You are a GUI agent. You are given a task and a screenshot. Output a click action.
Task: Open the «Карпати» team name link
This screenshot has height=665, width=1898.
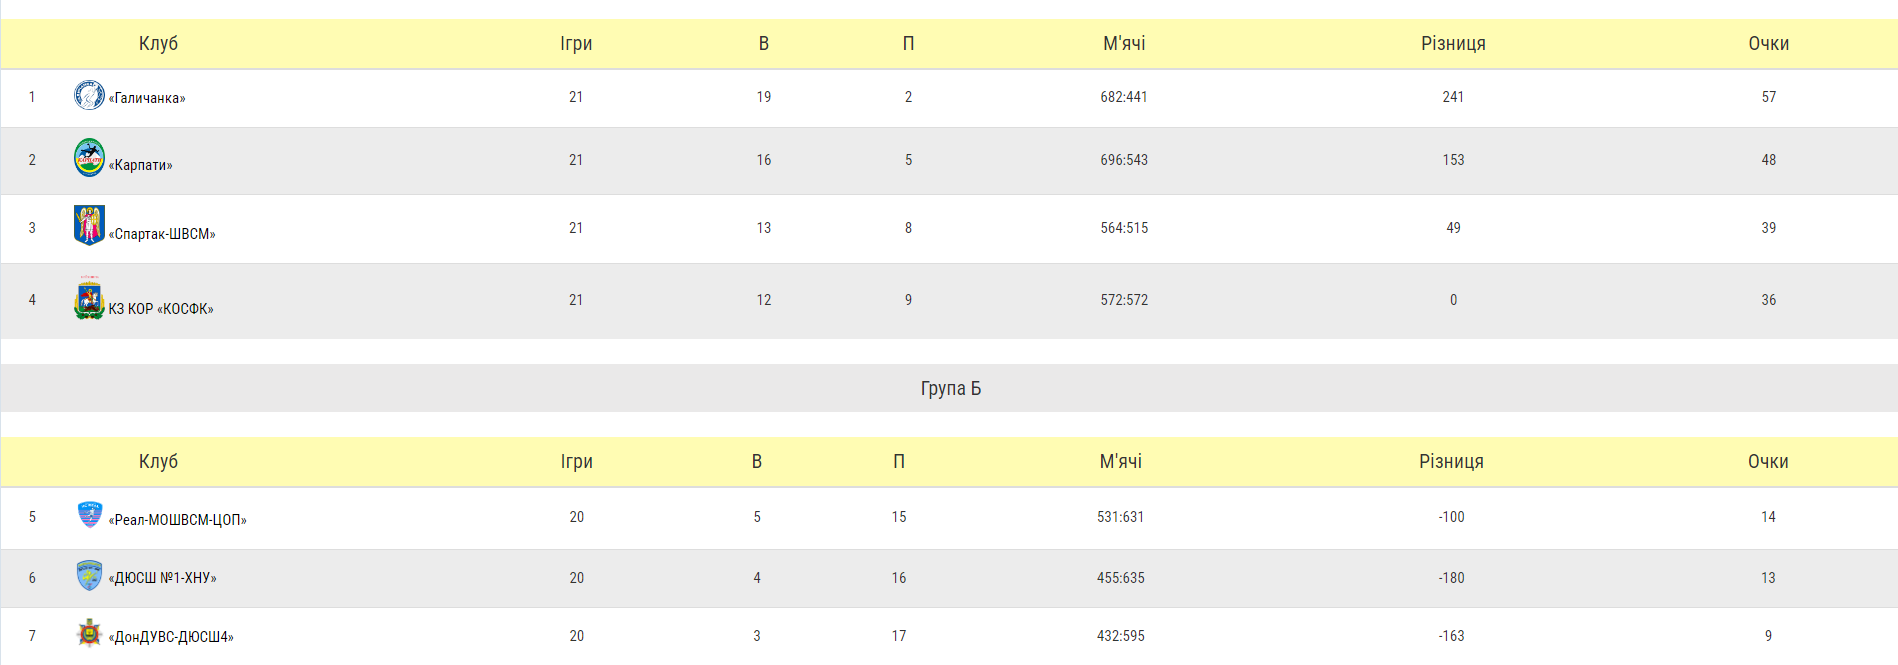click(x=141, y=165)
